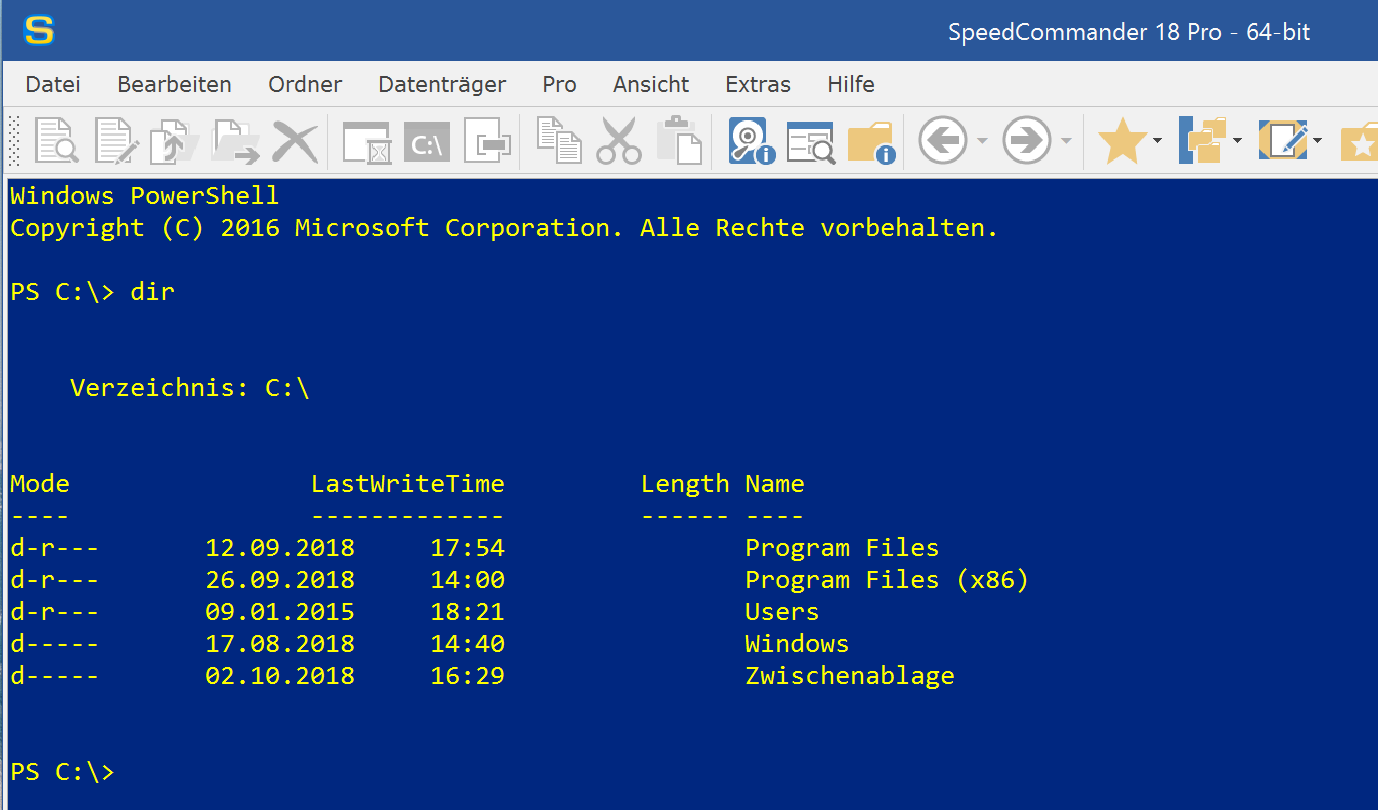Click the Paste clipboard icon
Viewport: 1378px width, 810px height.
[x=679, y=140]
